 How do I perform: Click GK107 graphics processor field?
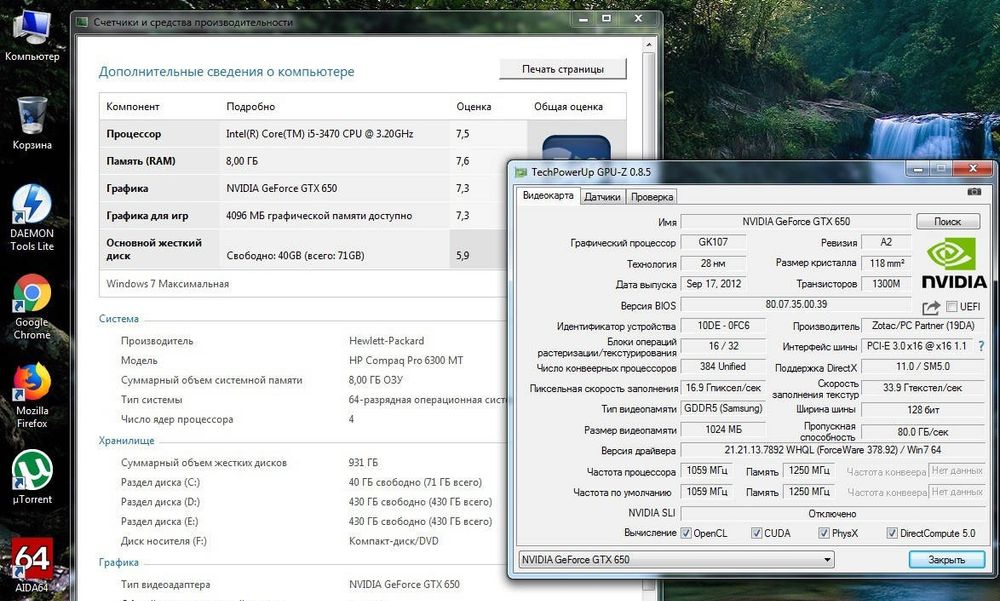coord(713,242)
